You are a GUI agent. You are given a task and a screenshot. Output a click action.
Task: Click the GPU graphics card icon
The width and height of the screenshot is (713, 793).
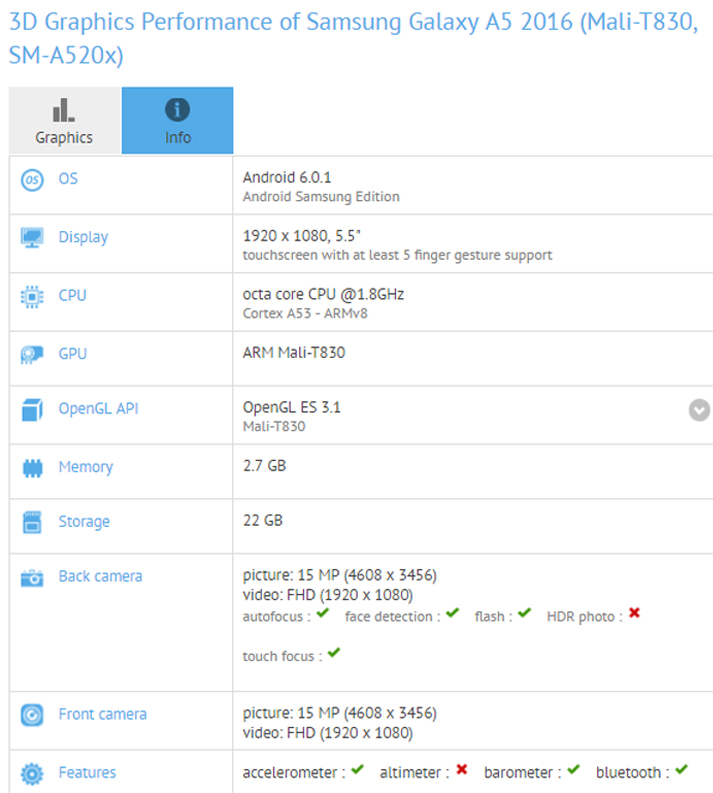coord(32,355)
